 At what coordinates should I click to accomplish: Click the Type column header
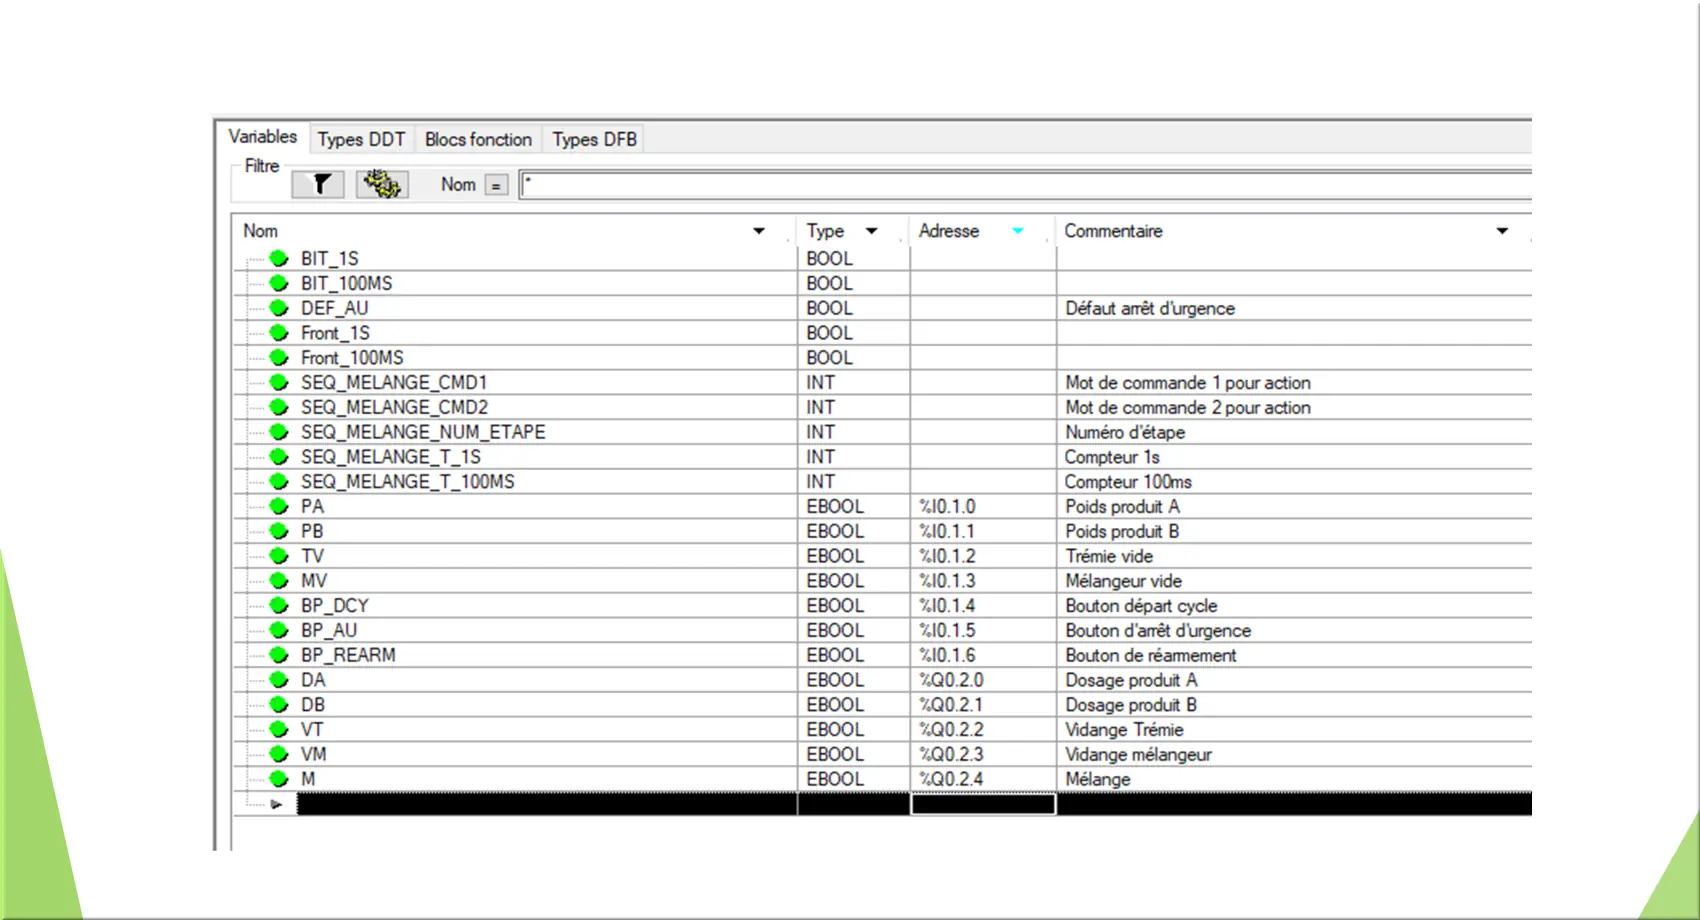point(825,231)
